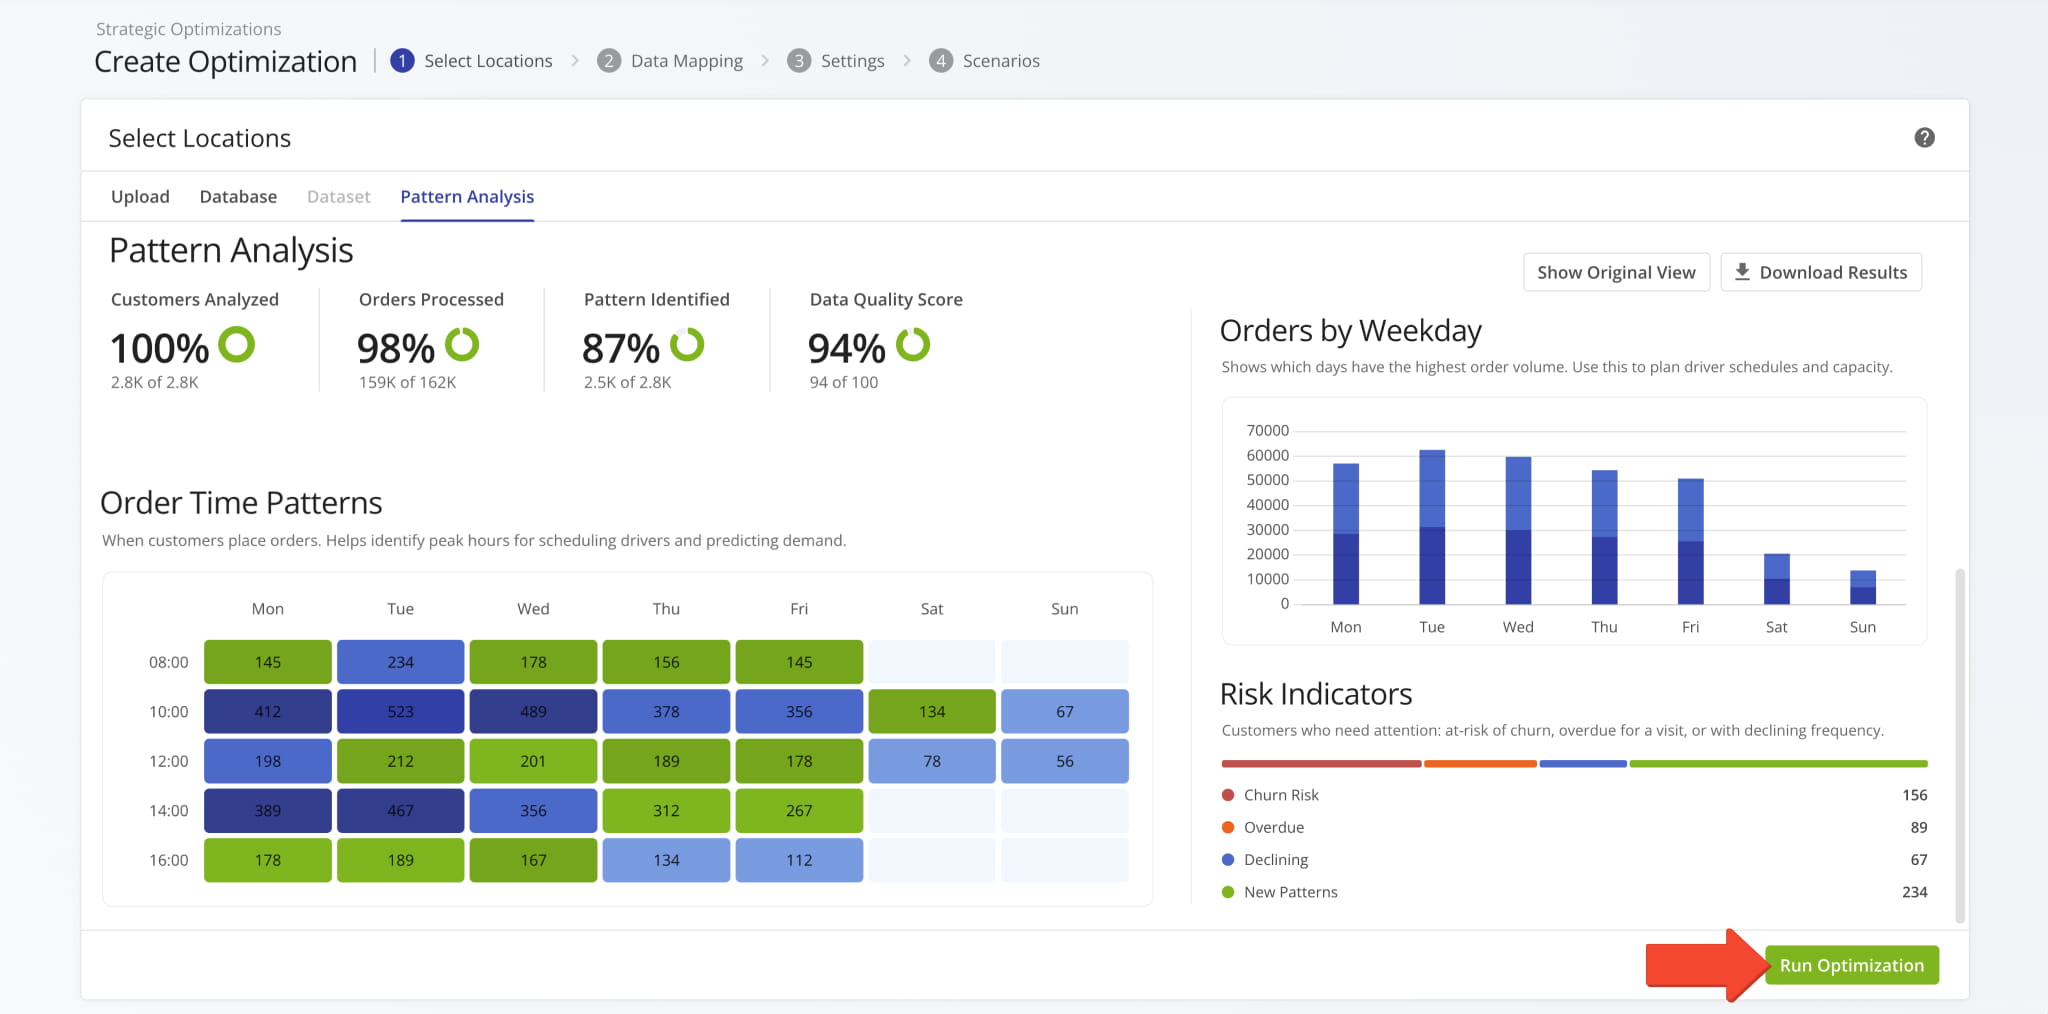Click the download icon beside Download Results

pyautogui.click(x=1741, y=271)
